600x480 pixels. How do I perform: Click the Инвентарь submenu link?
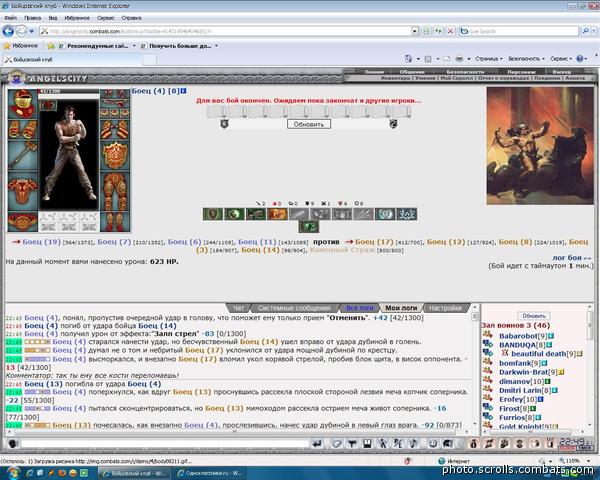pyautogui.click(x=395, y=78)
